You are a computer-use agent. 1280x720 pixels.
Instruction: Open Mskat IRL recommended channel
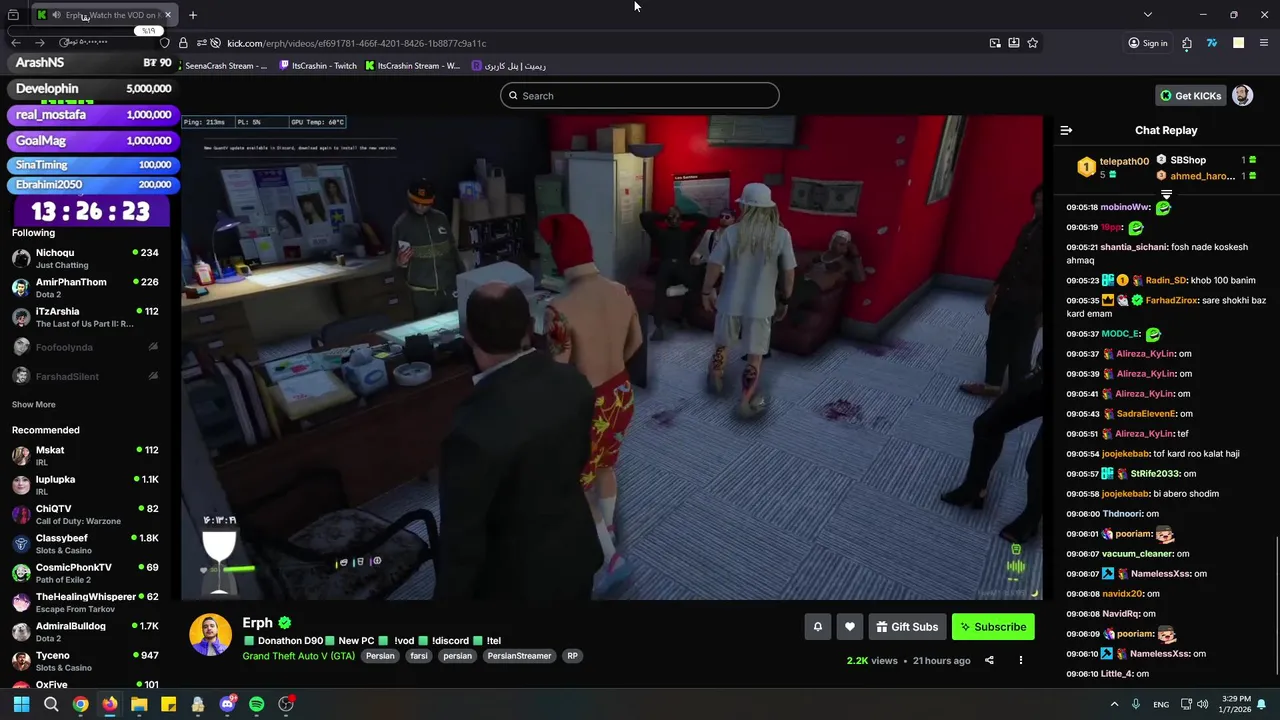[85, 456]
